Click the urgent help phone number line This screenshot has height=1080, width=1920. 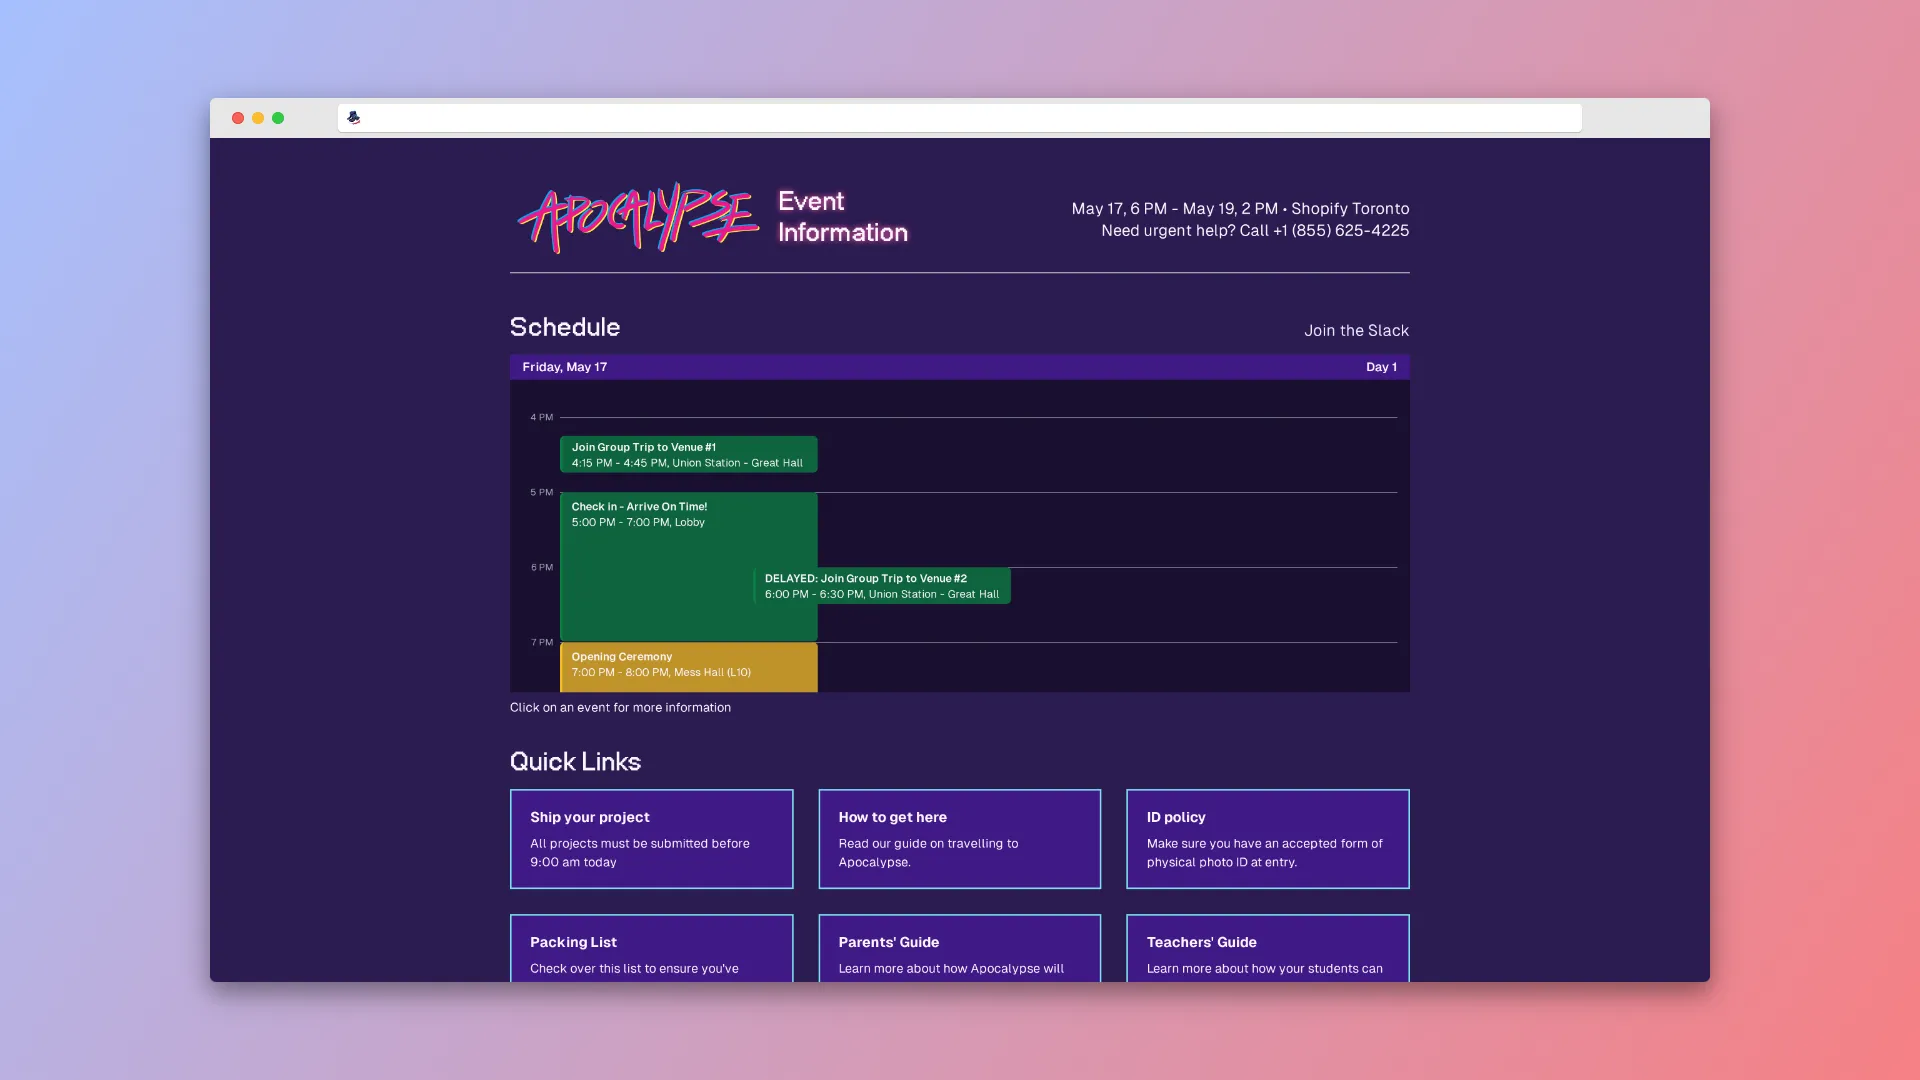[1255, 231]
